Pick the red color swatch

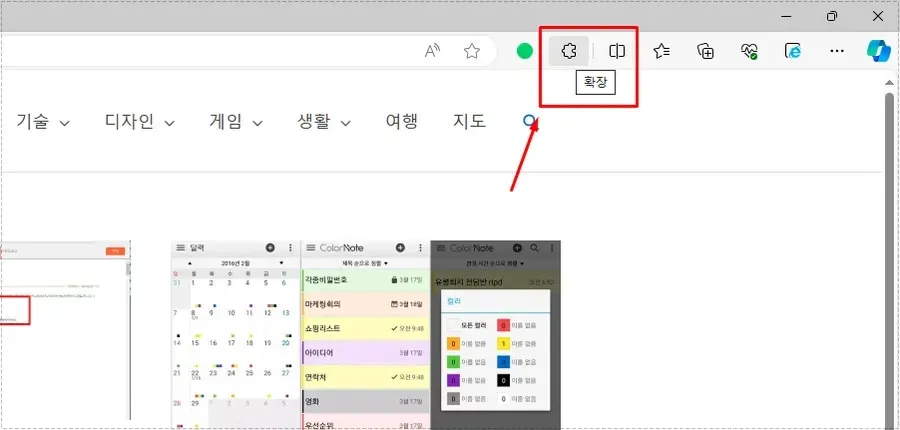coord(503,326)
